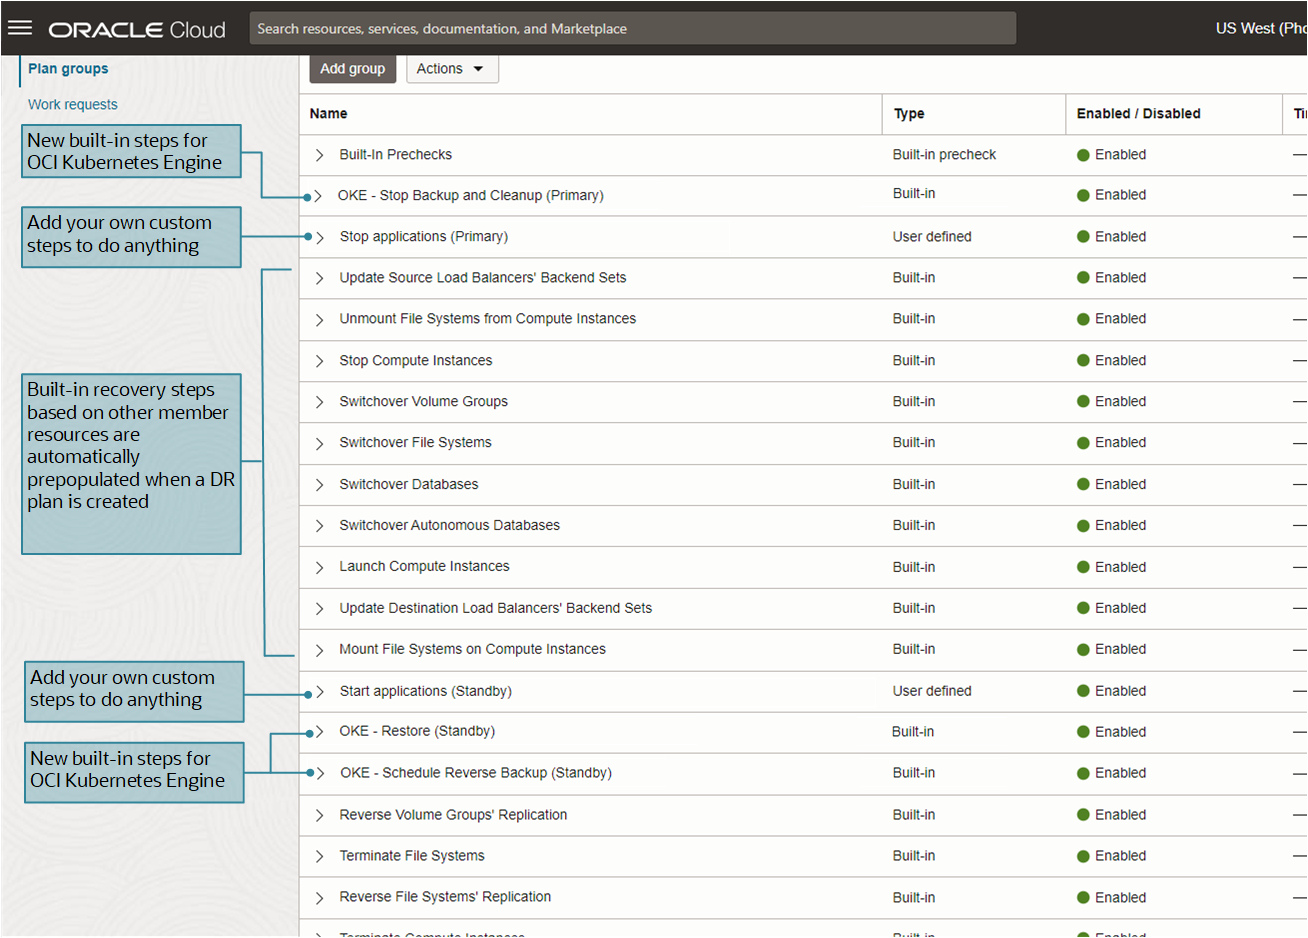Click the Enabled indicator for Launch Compute Instances
This screenshot has height=938, width=1308.
click(x=1085, y=566)
